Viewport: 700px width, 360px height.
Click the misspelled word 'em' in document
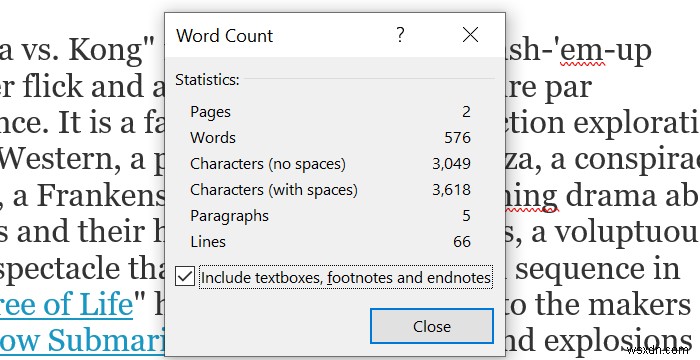click(583, 51)
